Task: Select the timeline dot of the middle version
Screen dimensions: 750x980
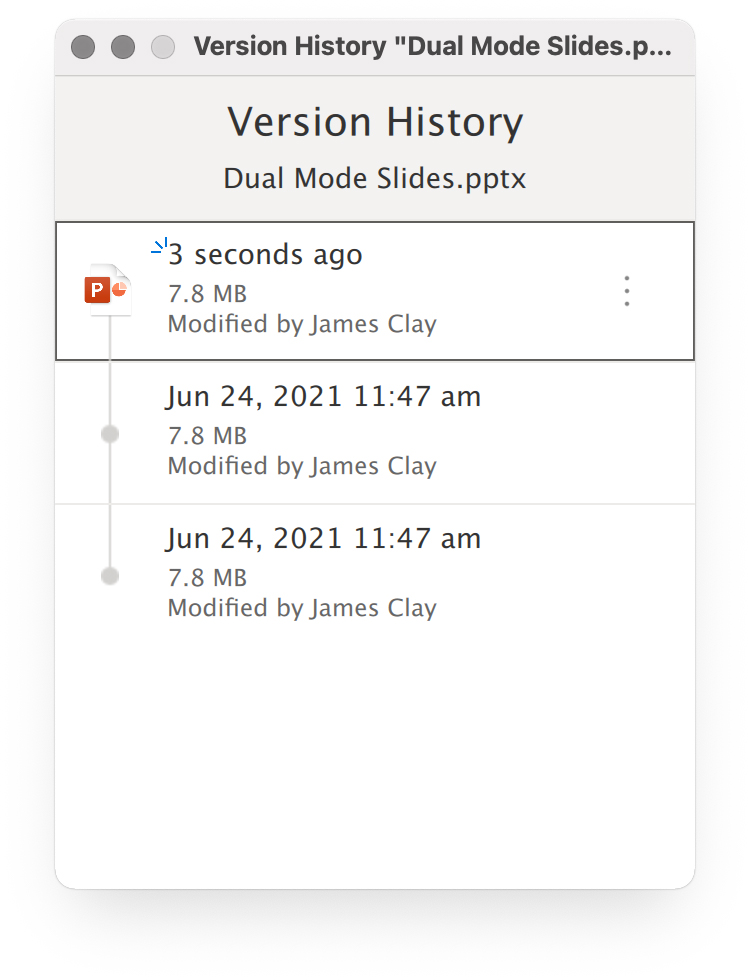Action: 110,434
